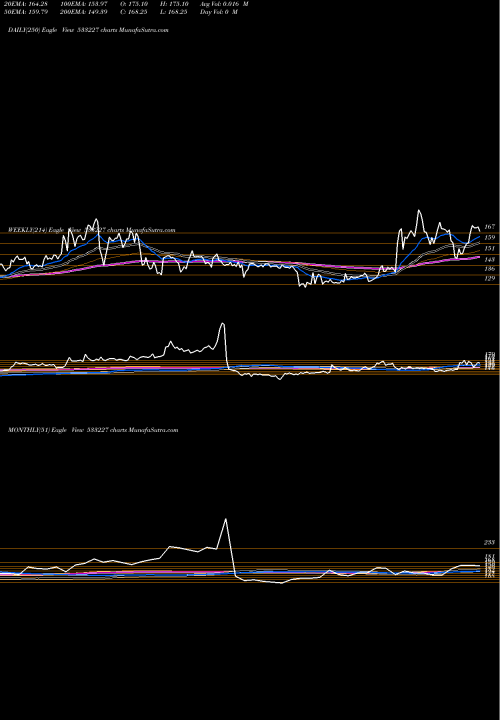500x720 pixels.
Task: Click the 200EMA: 149.39 value
Action: pyautogui.click(x=86, y=11)
